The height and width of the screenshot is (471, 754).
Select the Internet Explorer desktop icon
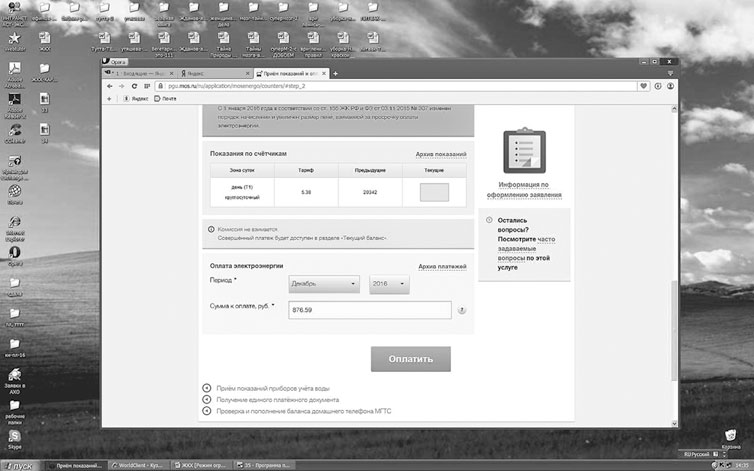click(15, 228)
